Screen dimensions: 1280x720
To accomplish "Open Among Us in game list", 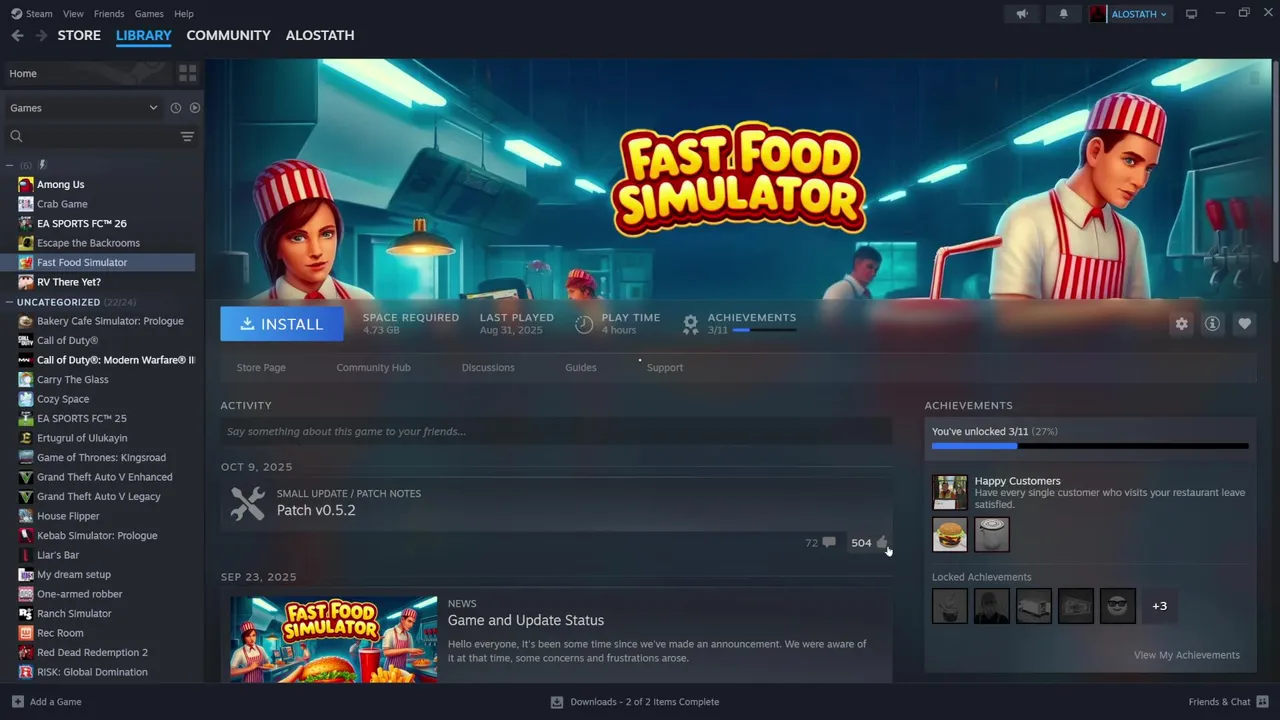I will click(x=60, y=184).
